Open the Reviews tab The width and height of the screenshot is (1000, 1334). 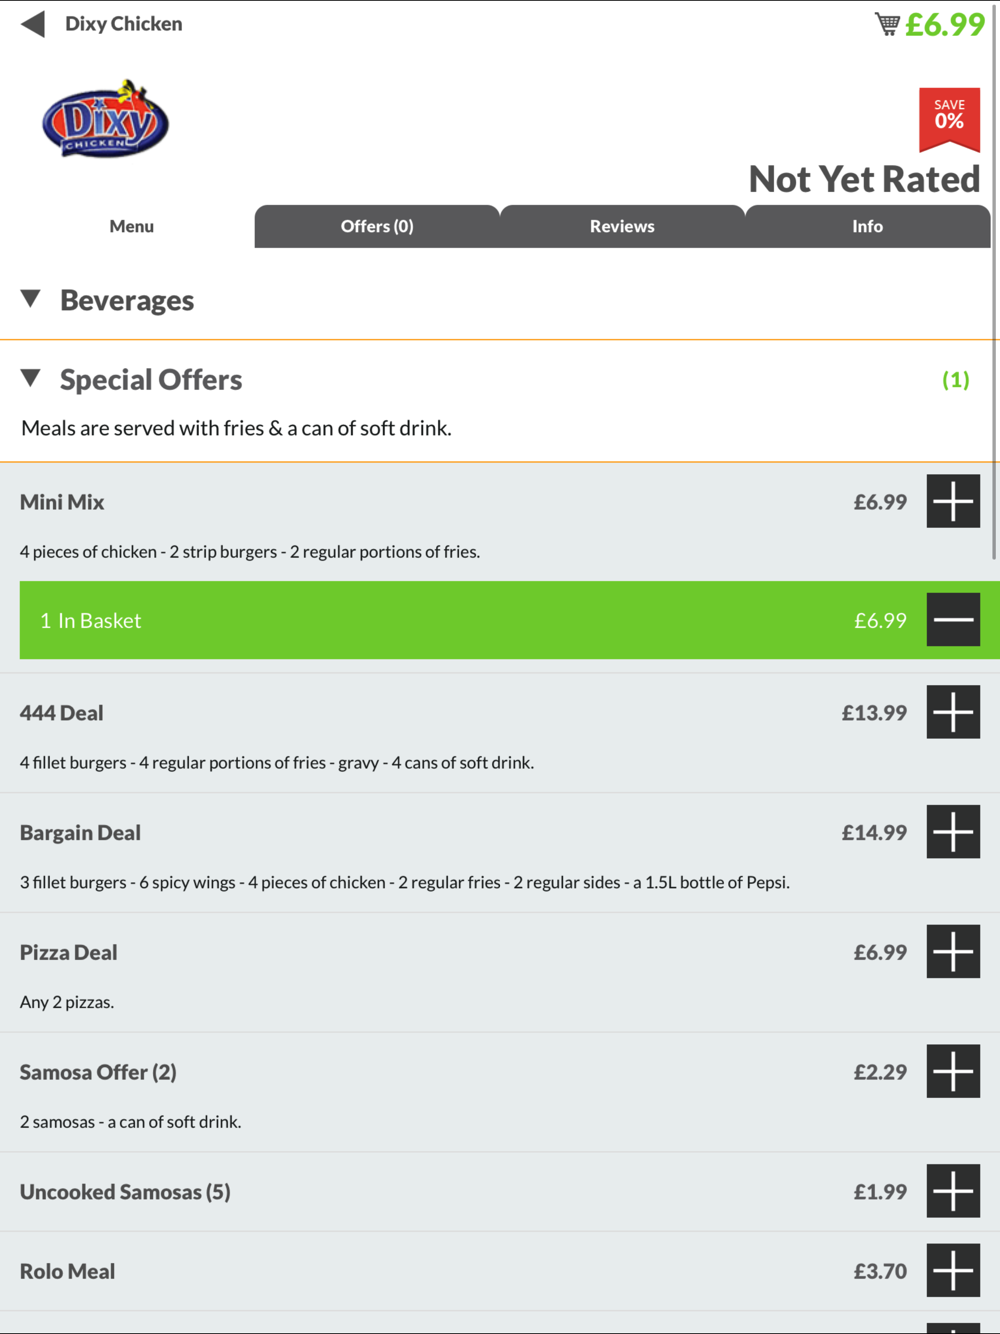(x=622, y=226)
